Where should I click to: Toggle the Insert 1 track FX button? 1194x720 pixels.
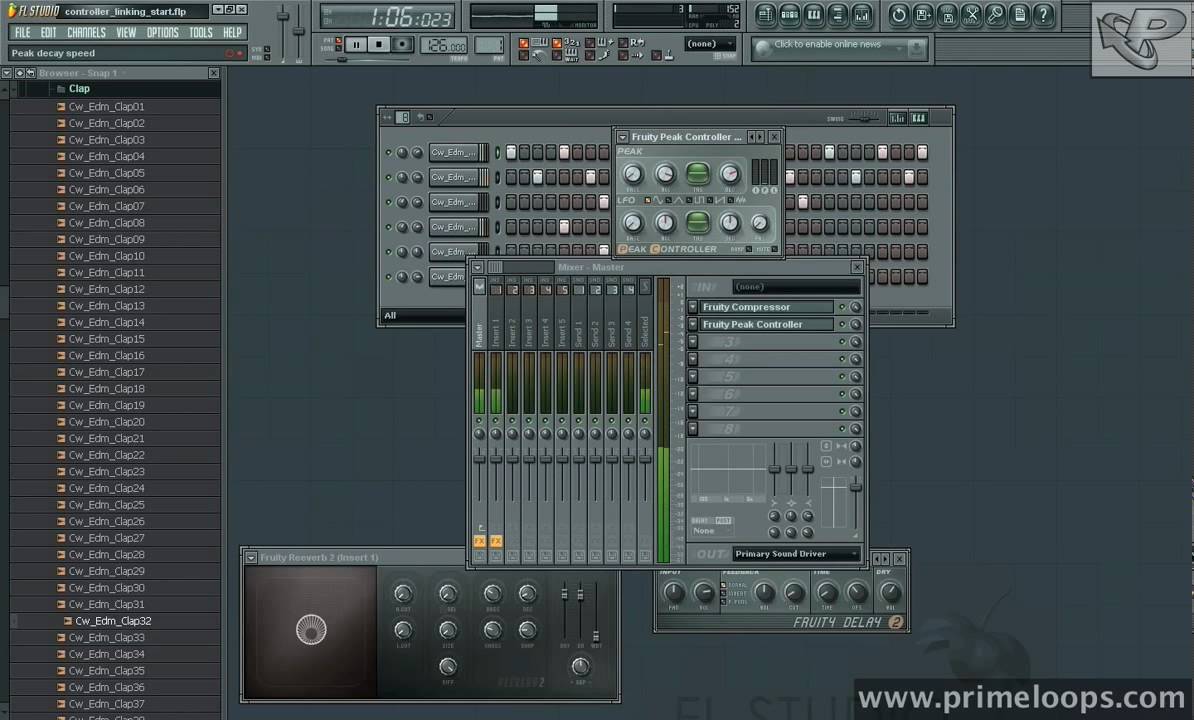pos(496,541)
